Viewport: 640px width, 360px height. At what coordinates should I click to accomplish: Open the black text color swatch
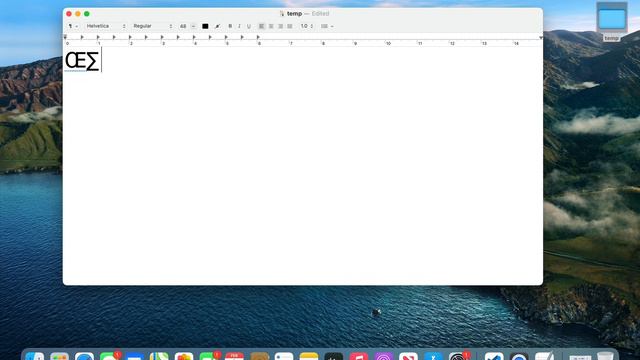pyautogui.click(x=205, y=26)
